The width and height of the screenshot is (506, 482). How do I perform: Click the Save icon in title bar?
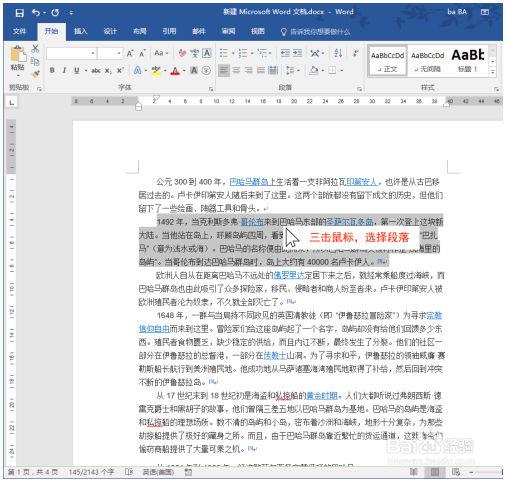tap(20, 13)
